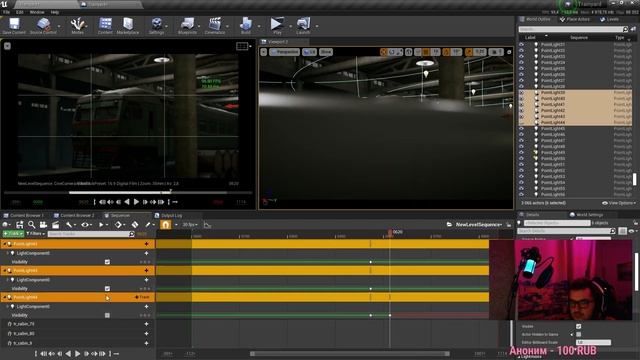Click the Modes toolbar icon
This screenshot has height=360, width=640.
[x=77, y=24]
